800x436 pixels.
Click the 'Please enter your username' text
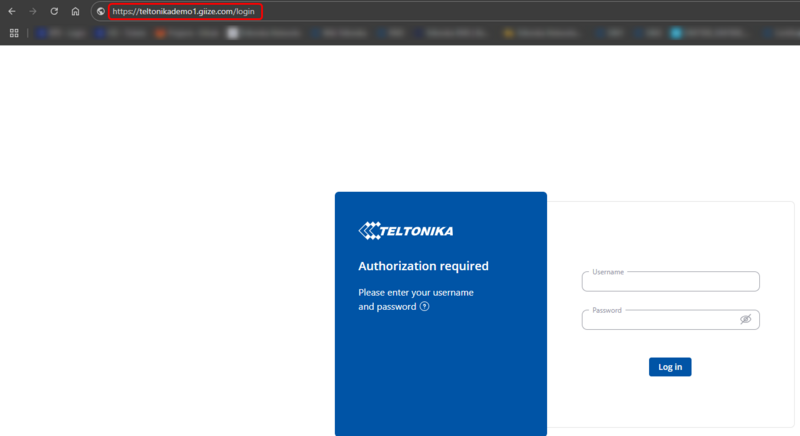tap(415, 292)
